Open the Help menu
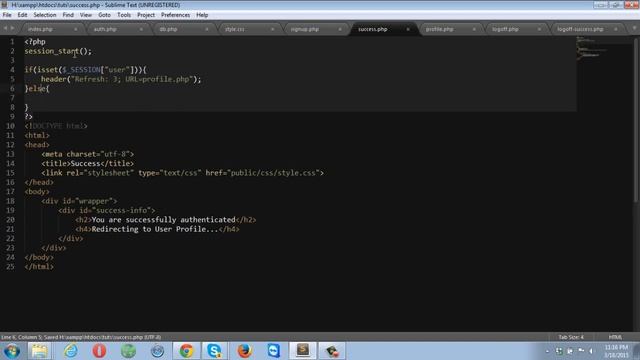 [x=202, y=15]
